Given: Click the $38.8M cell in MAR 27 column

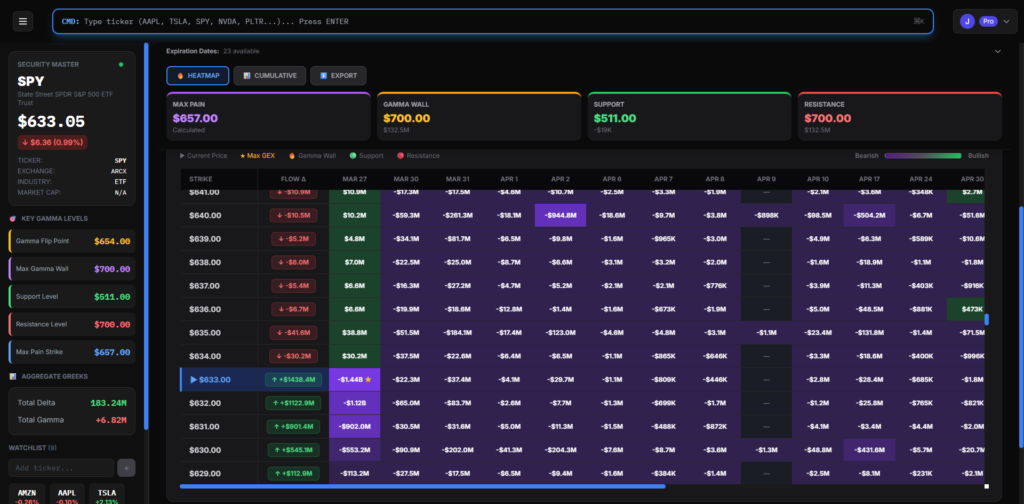Looking at the screenshot, I should tap(355, 332).
